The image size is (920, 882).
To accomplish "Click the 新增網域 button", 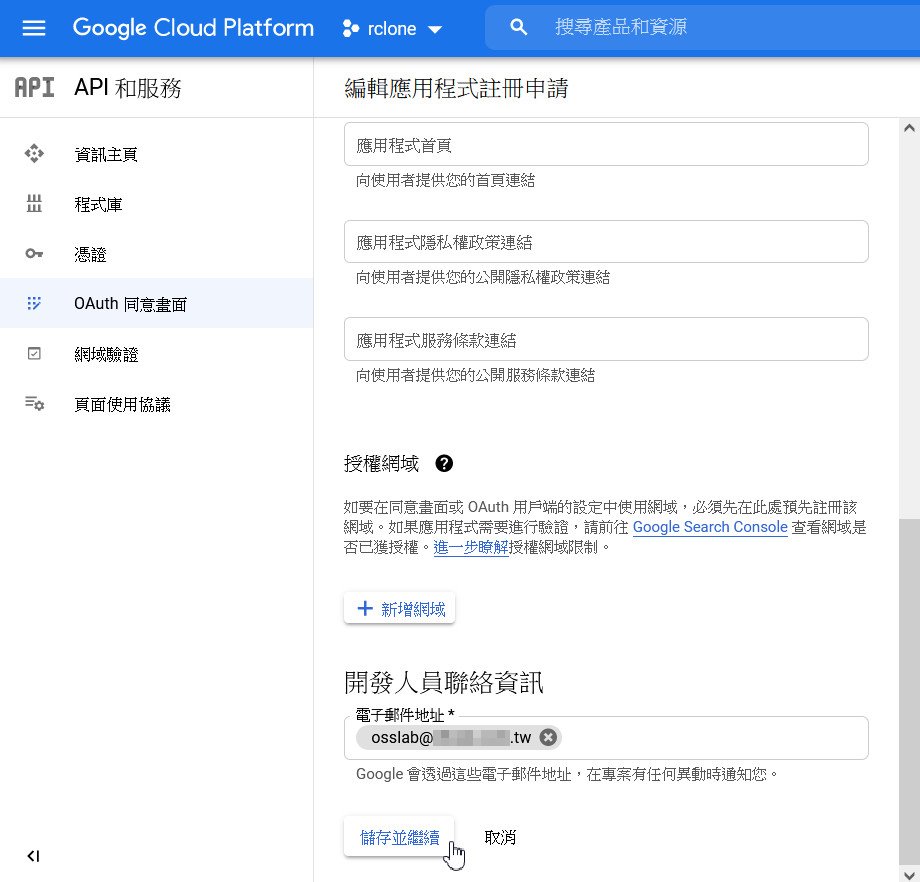I will tap(400, 609).
